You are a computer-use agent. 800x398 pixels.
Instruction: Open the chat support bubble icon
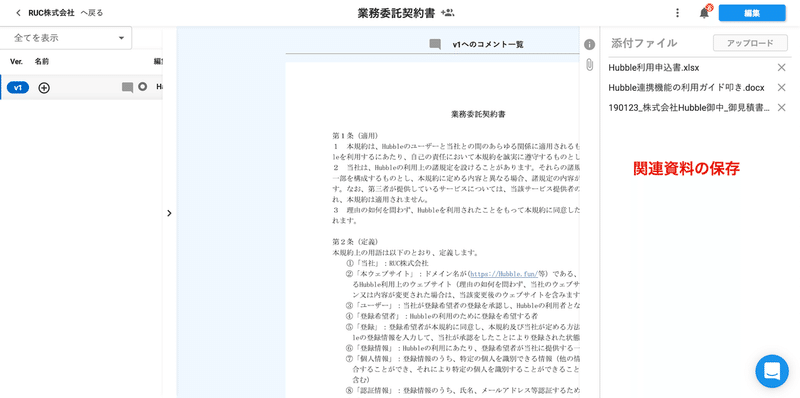pyautogui.click(x=772, y=371)
